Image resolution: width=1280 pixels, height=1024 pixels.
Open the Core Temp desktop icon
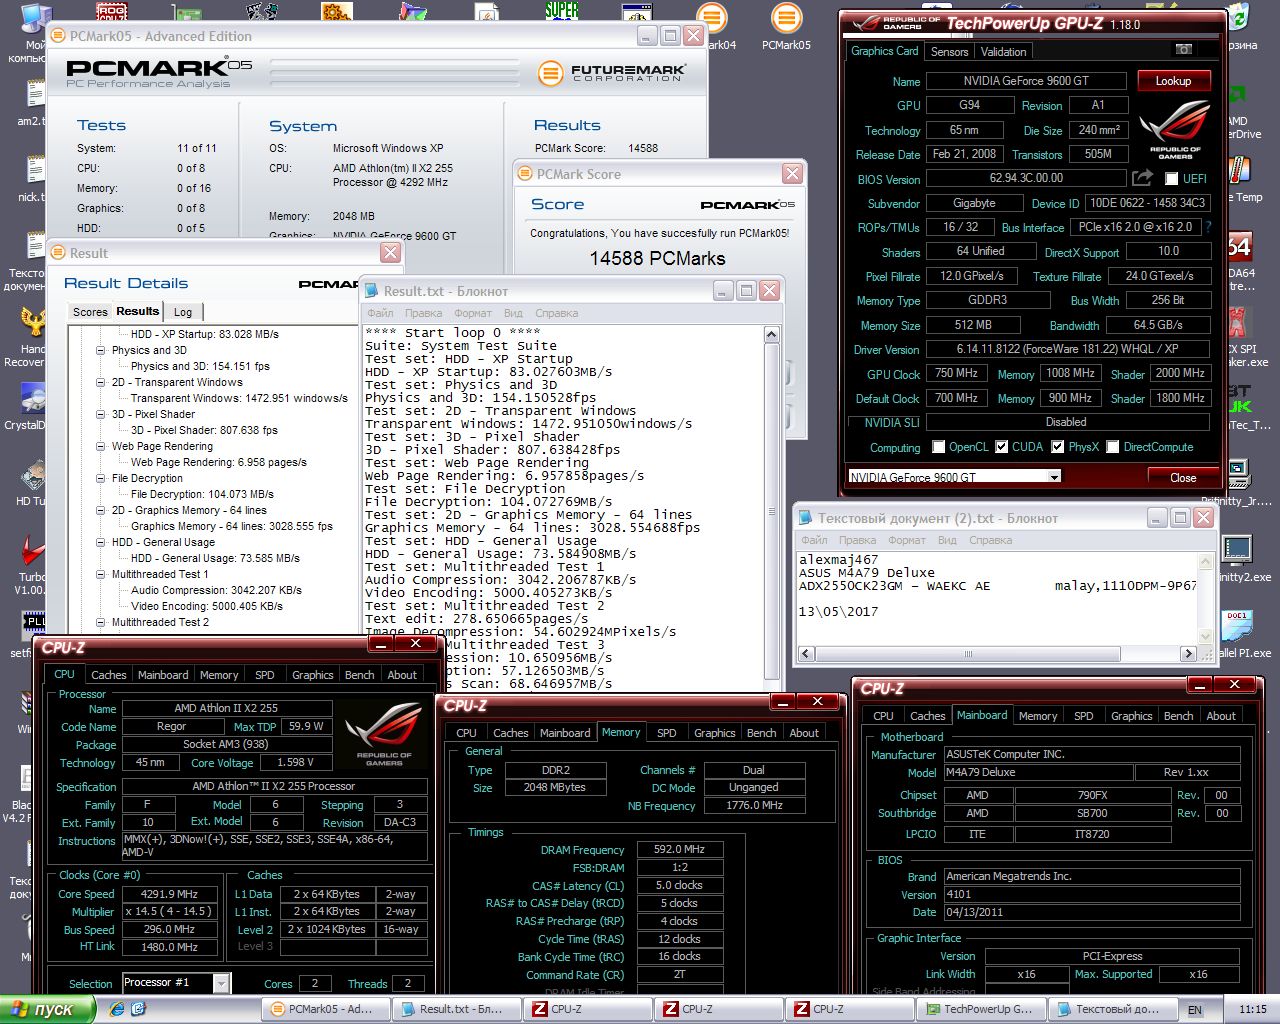coord(1240,170)
